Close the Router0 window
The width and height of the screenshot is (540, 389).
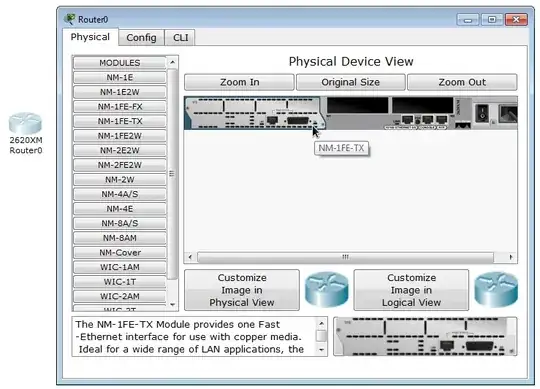point(516,20)
